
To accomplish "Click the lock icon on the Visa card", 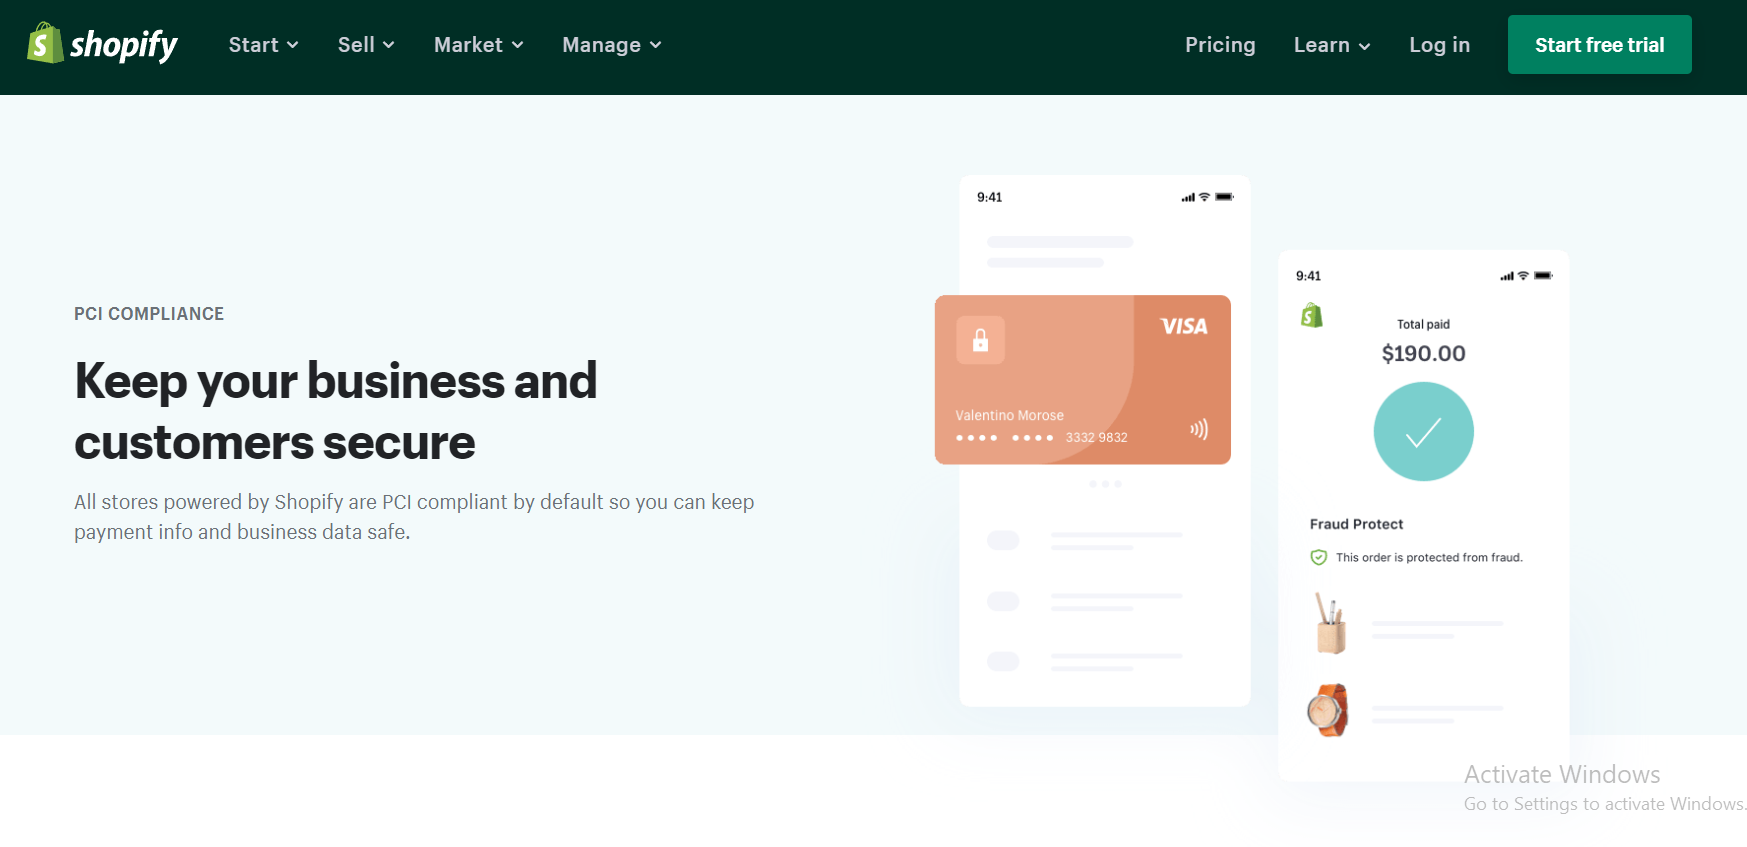I will click(980, 340).
